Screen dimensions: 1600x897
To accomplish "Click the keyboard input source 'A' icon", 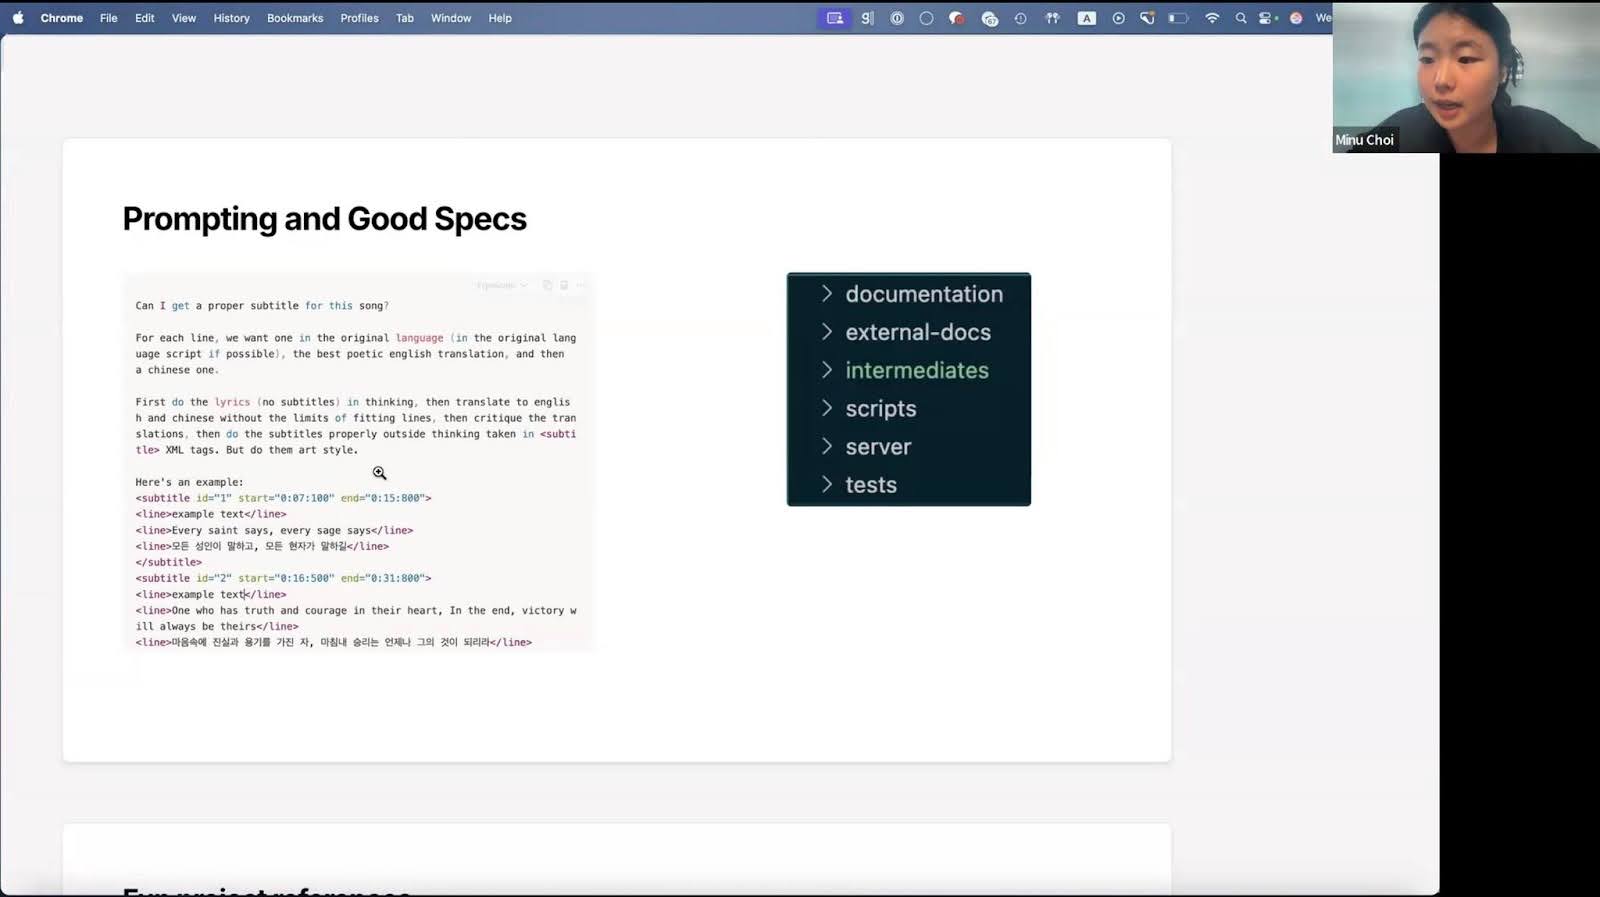I will tap(1086, 18).
